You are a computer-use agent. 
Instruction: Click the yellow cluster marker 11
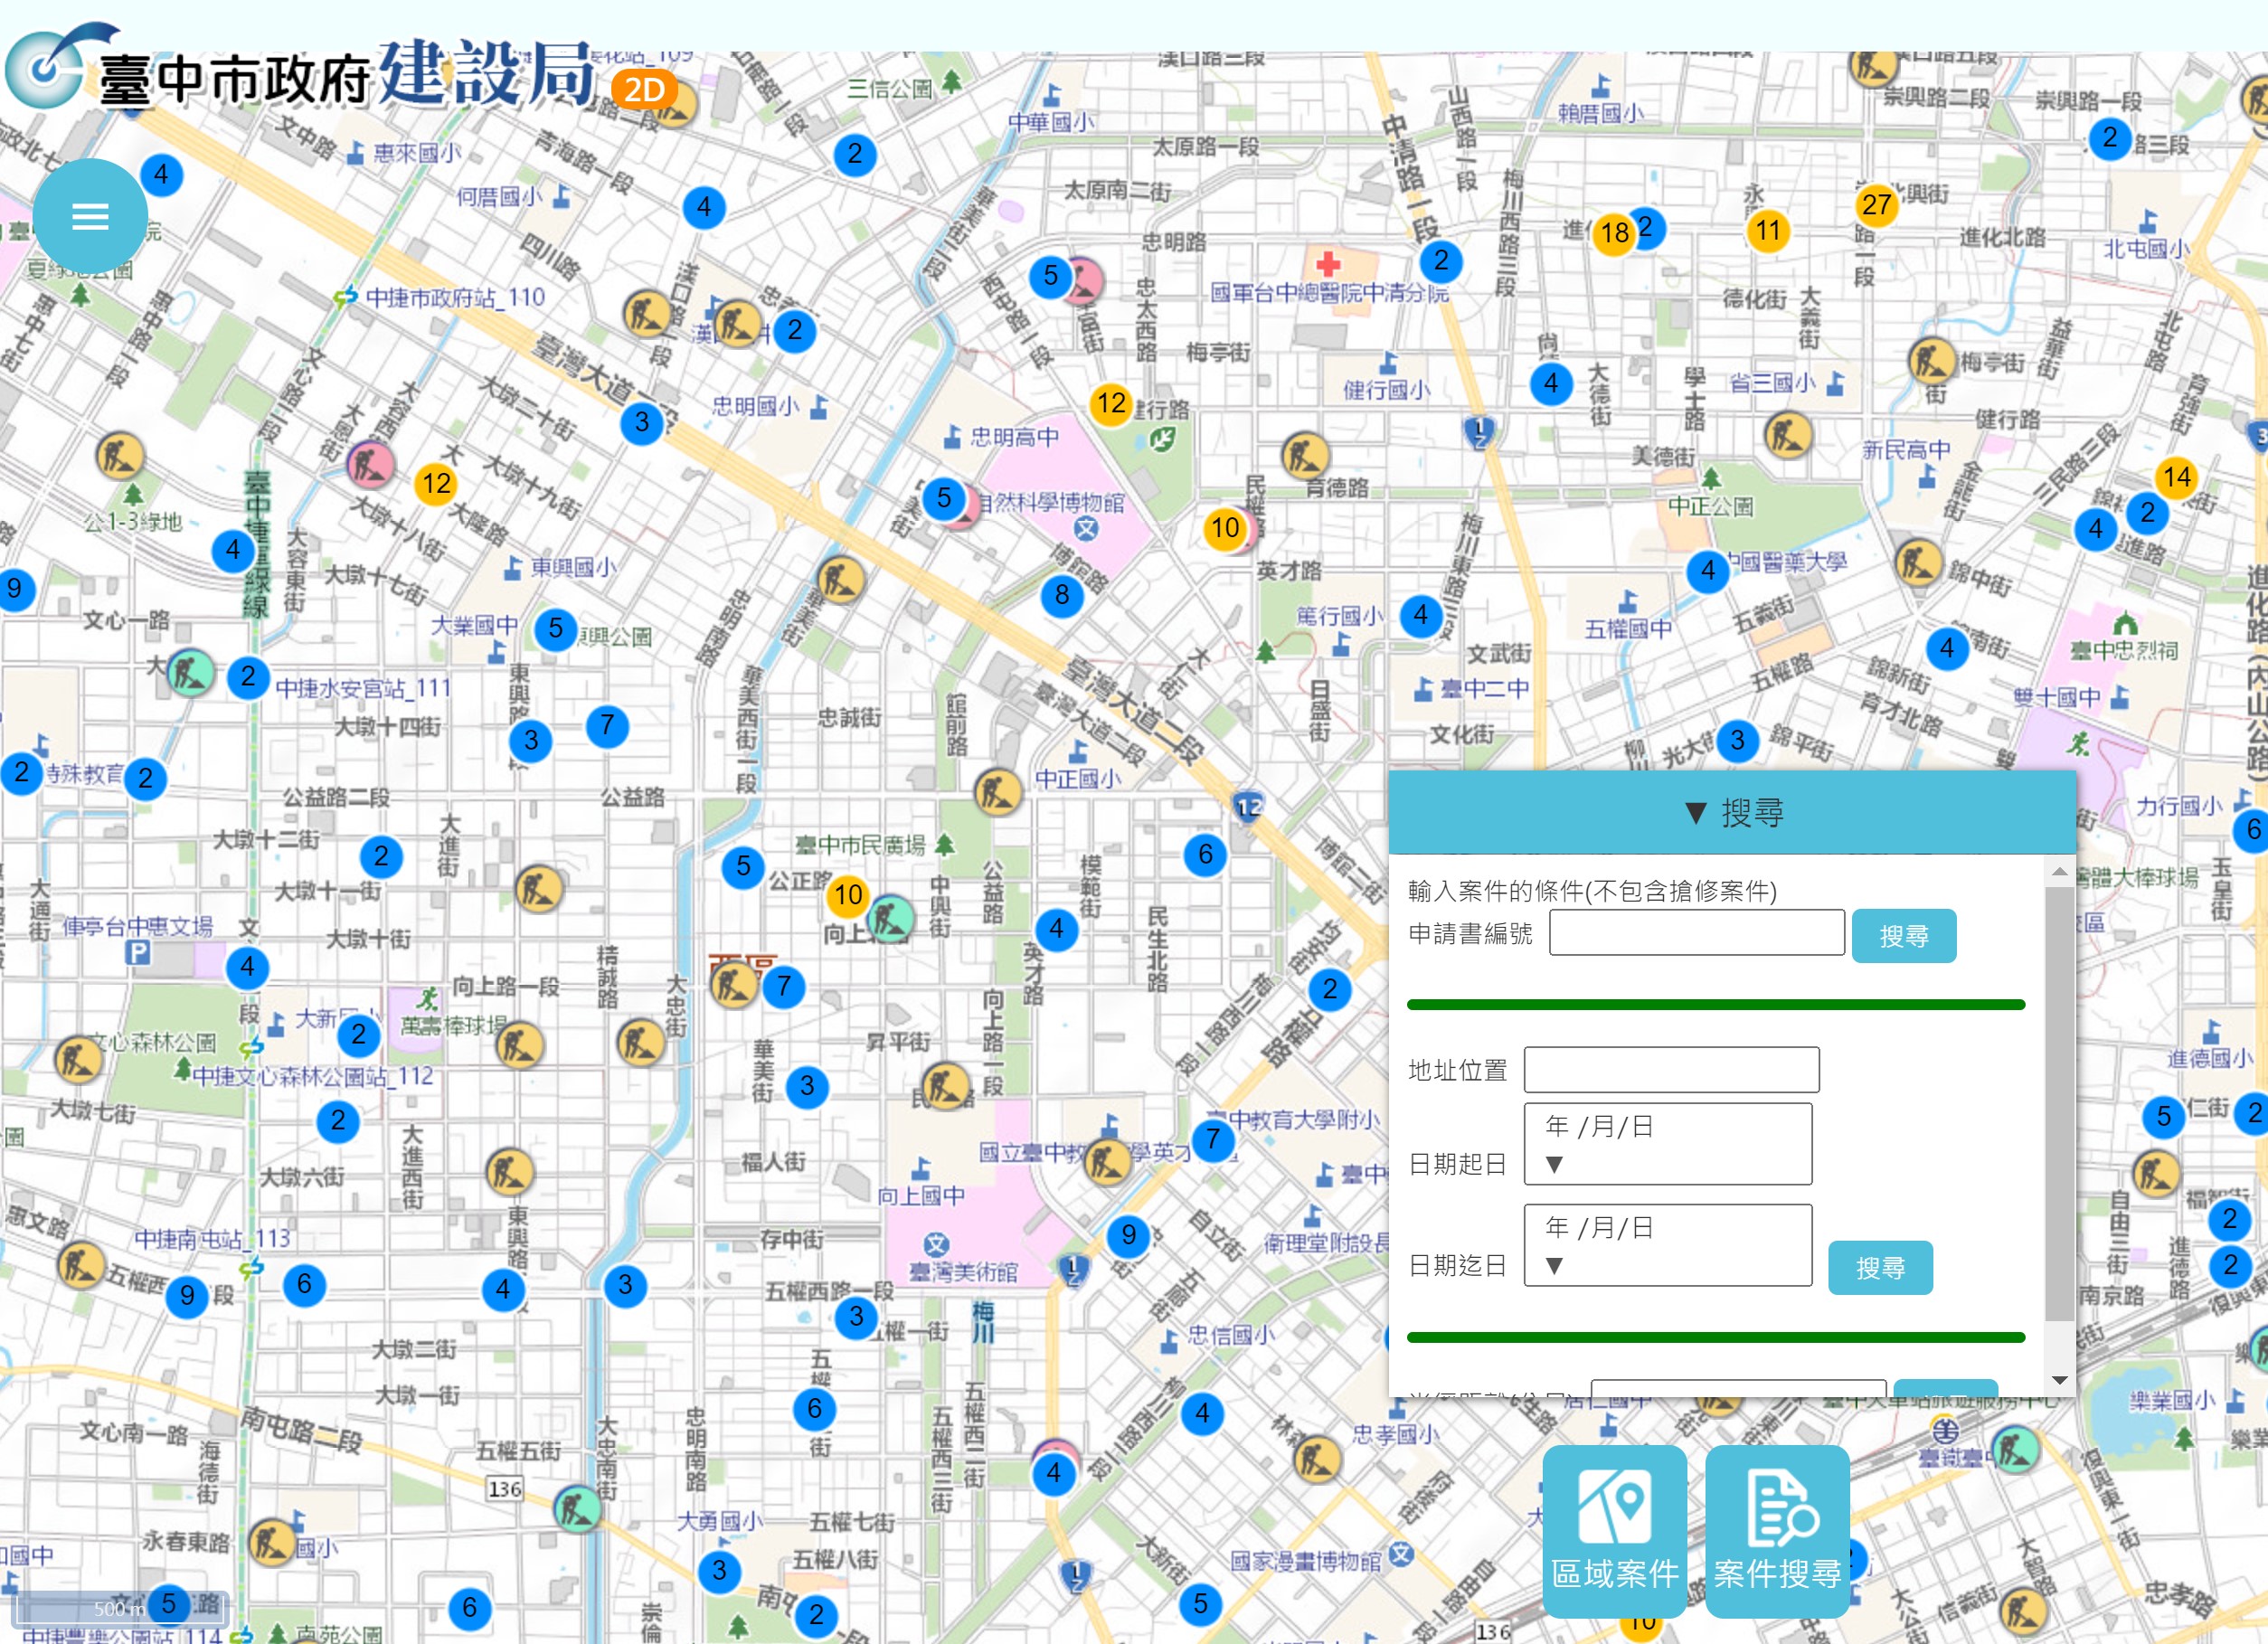point(1768,230)
